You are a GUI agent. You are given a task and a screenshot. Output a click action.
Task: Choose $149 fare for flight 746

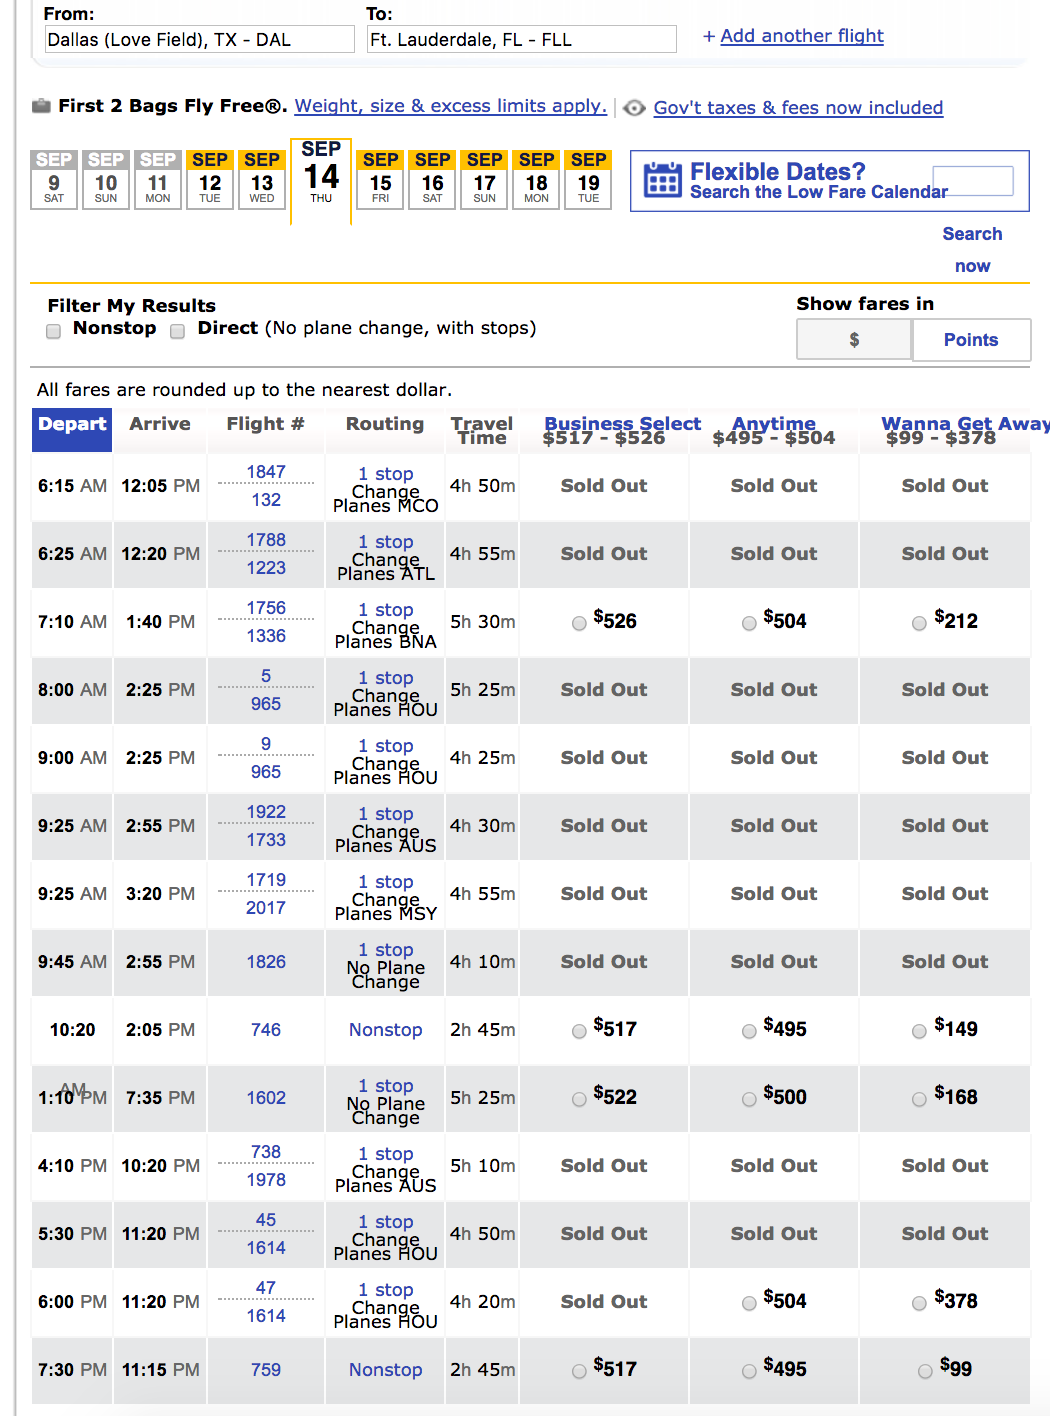(x=919, y=1031)
